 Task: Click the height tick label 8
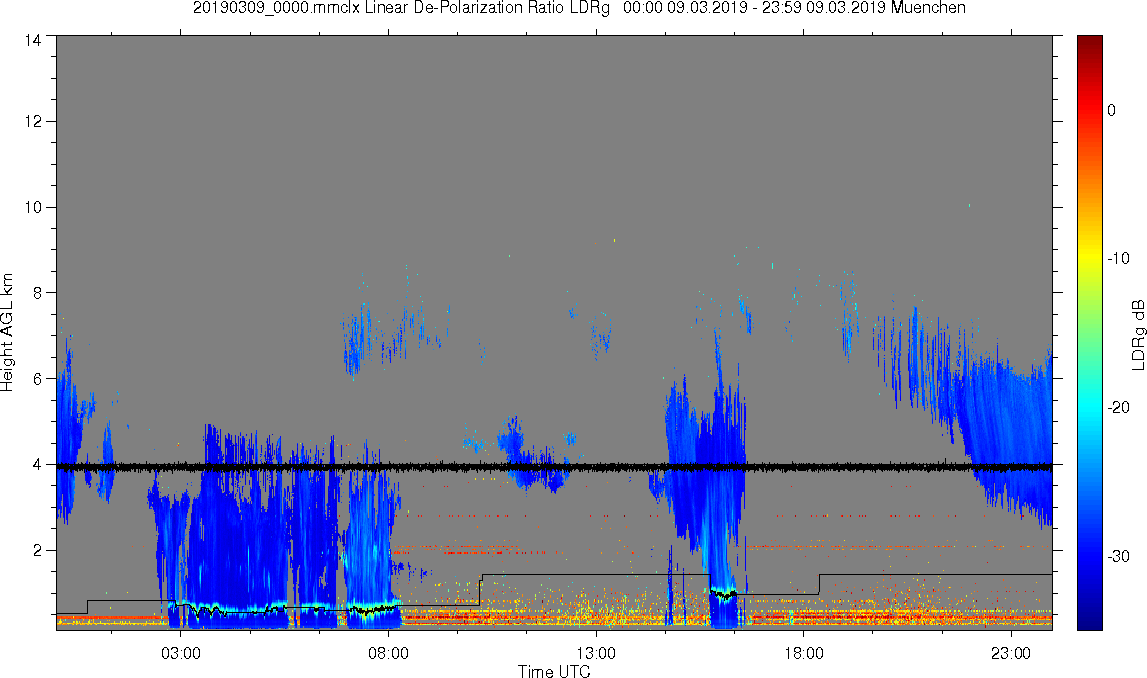click(x=37, y=293)
